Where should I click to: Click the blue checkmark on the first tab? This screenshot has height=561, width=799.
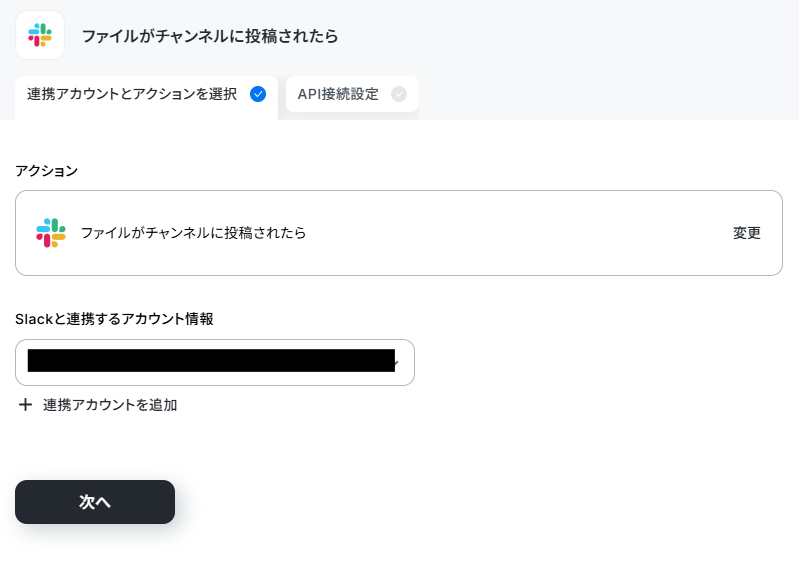(258, 94)
